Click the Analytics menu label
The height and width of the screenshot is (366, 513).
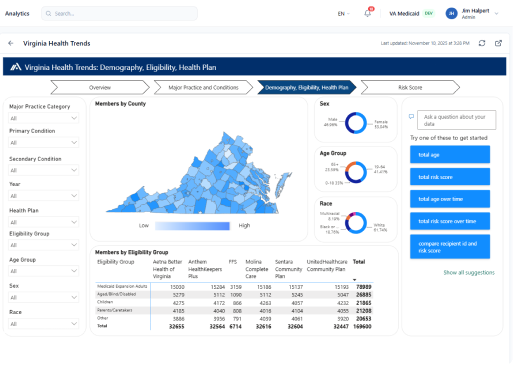click(x=17, y=14)
